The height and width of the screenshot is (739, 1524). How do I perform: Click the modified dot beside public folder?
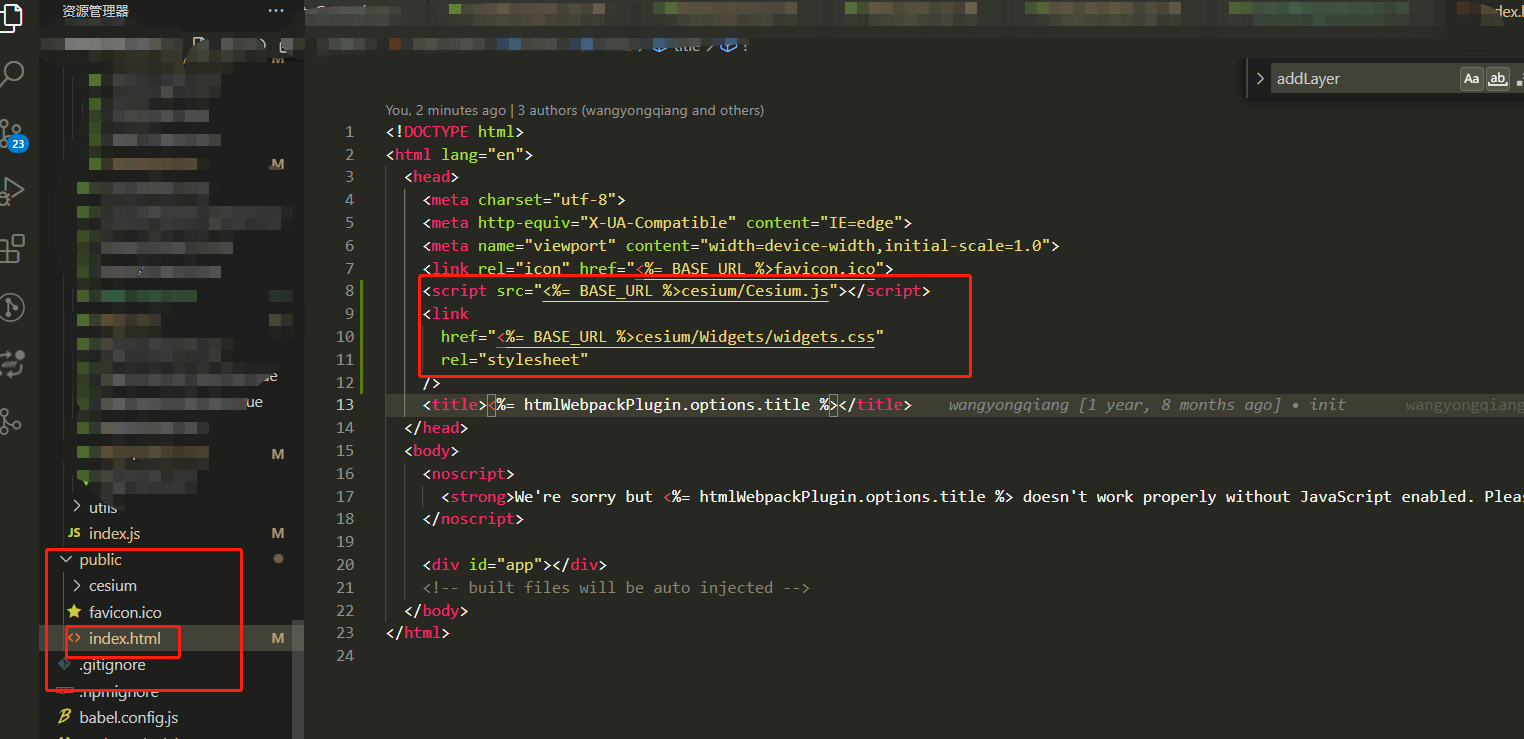click(278, 559)
